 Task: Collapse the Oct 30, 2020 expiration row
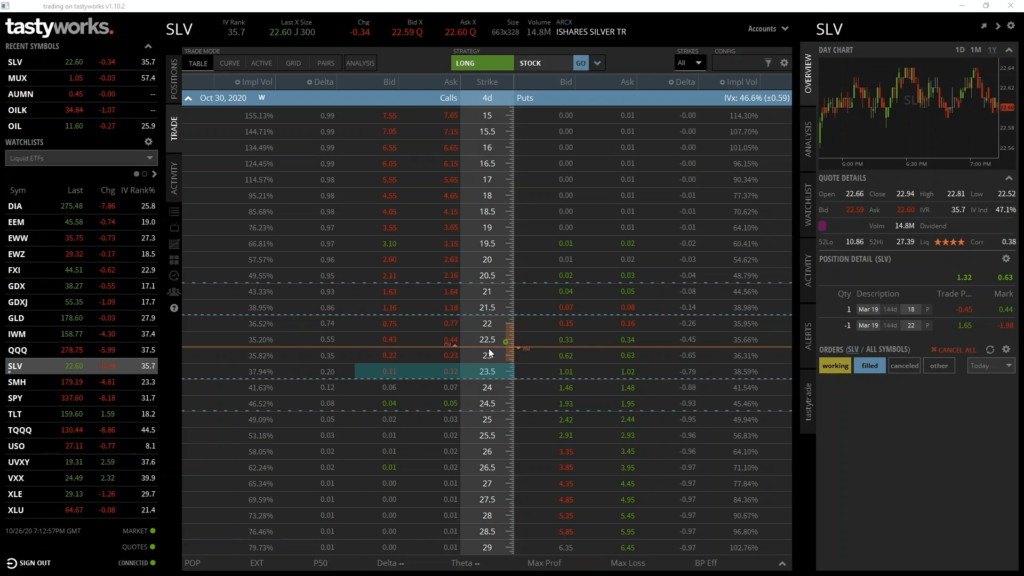click(x=188, y=98)
